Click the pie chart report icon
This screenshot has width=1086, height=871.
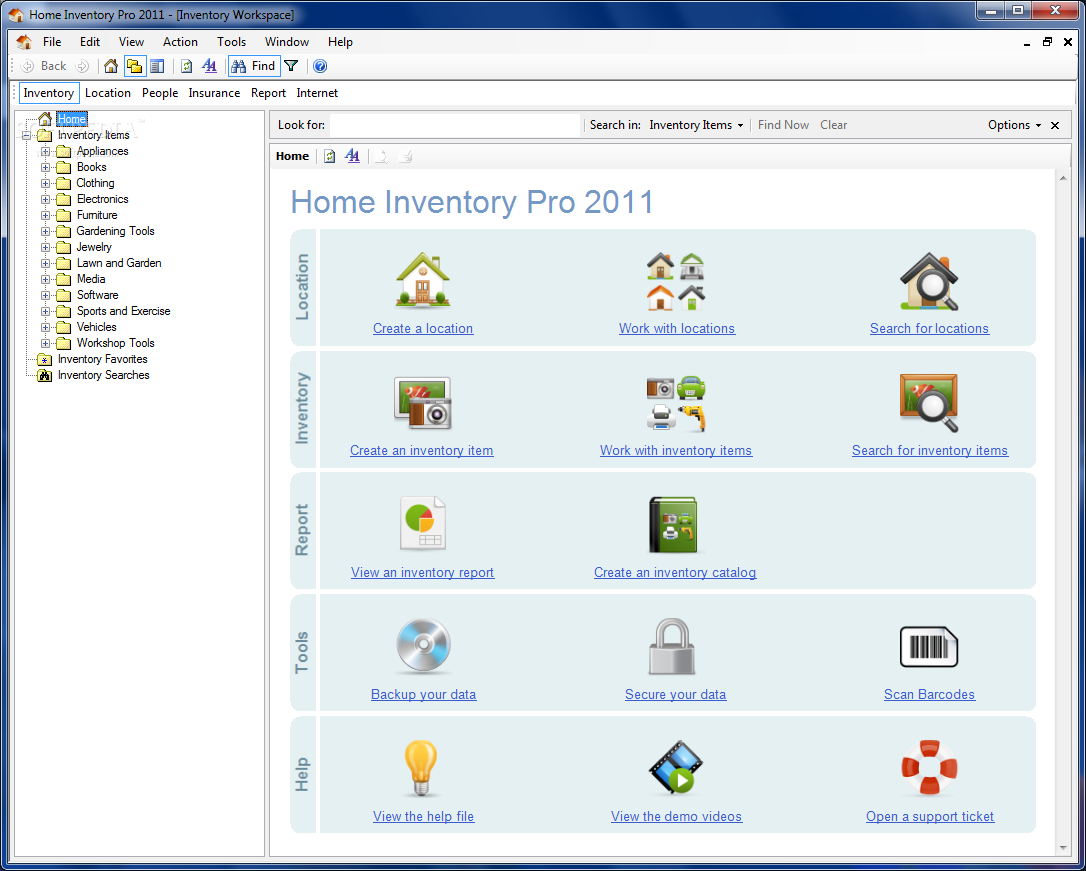[423, 523]
